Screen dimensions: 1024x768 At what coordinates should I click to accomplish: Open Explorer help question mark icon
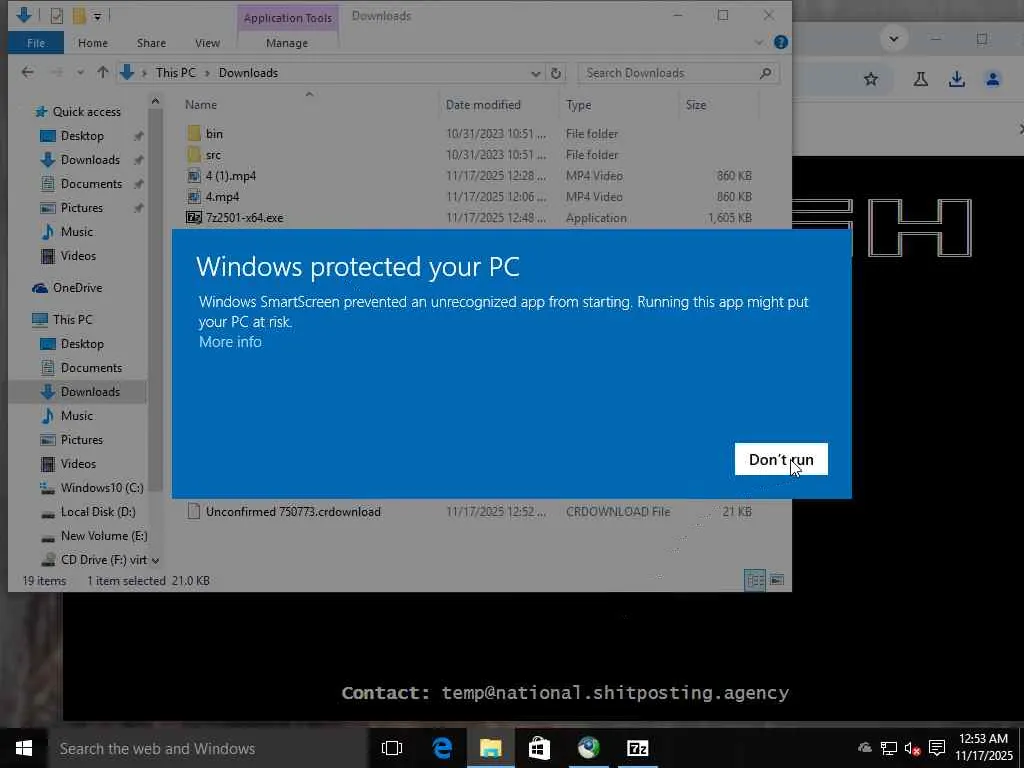[780, 42]
